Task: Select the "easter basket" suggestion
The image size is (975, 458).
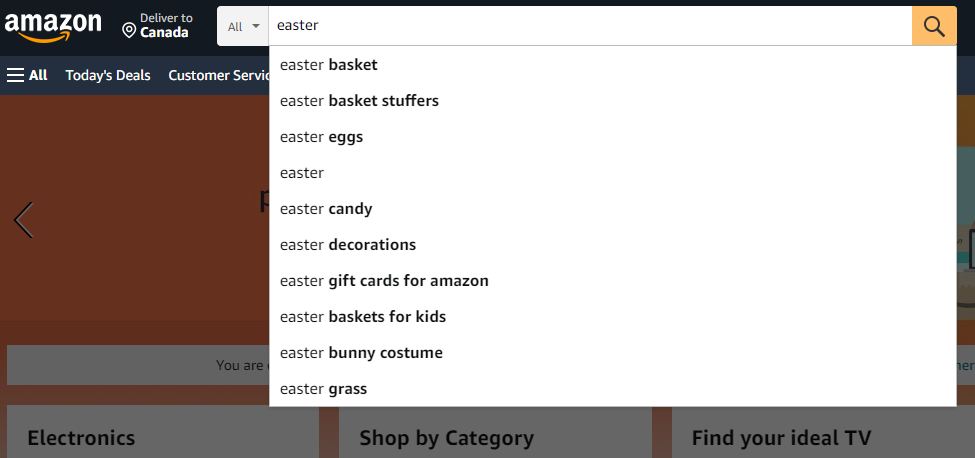Action: [612, 65]
